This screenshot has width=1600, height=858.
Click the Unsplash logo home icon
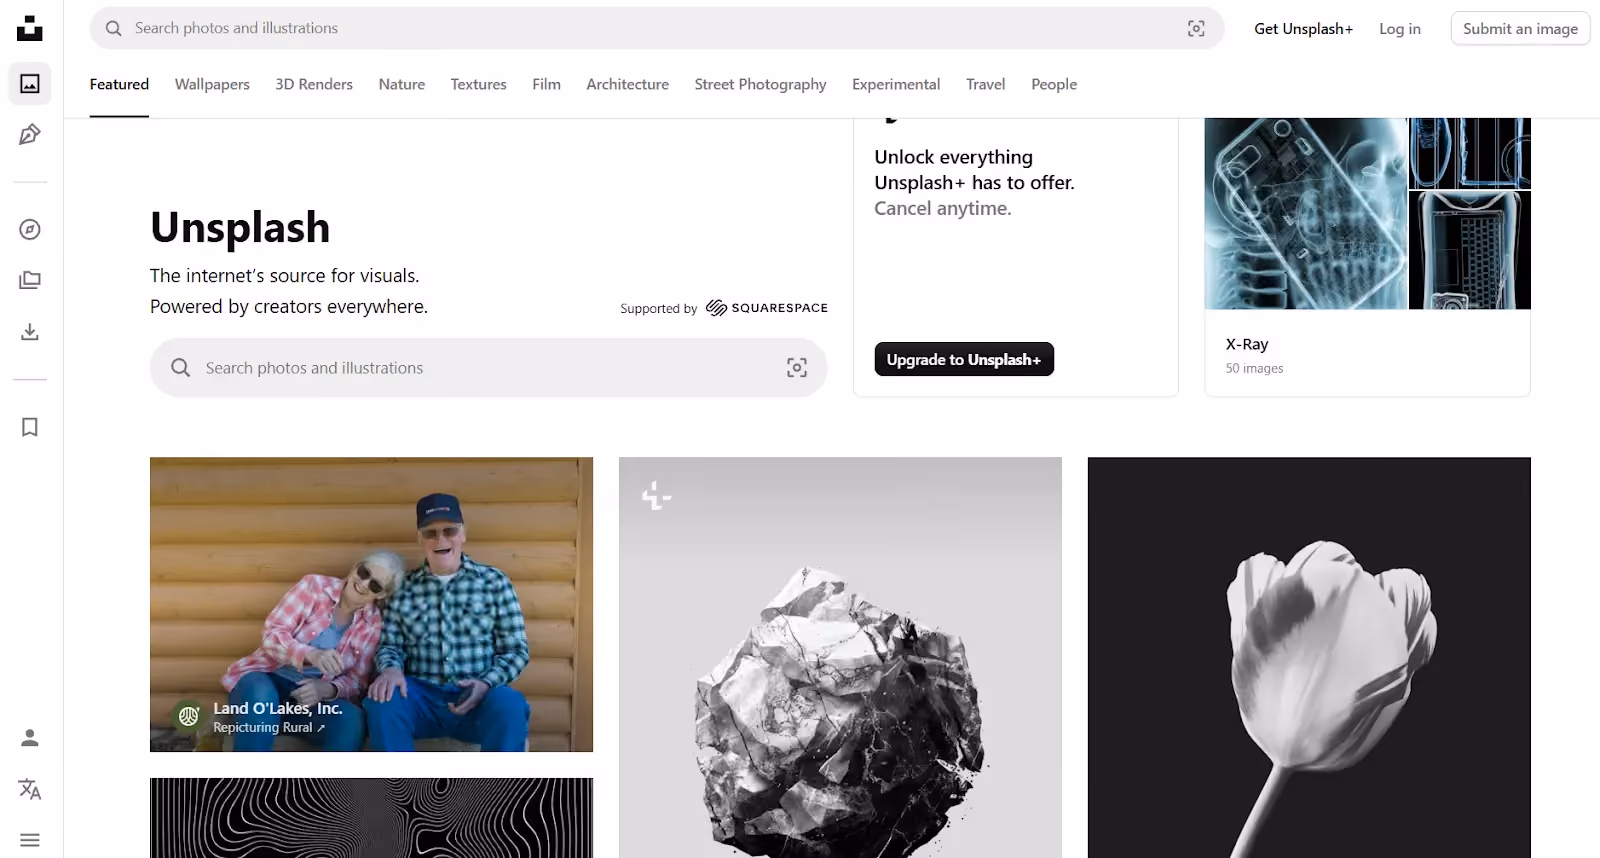pyautogui.click(x=30, y=28)
